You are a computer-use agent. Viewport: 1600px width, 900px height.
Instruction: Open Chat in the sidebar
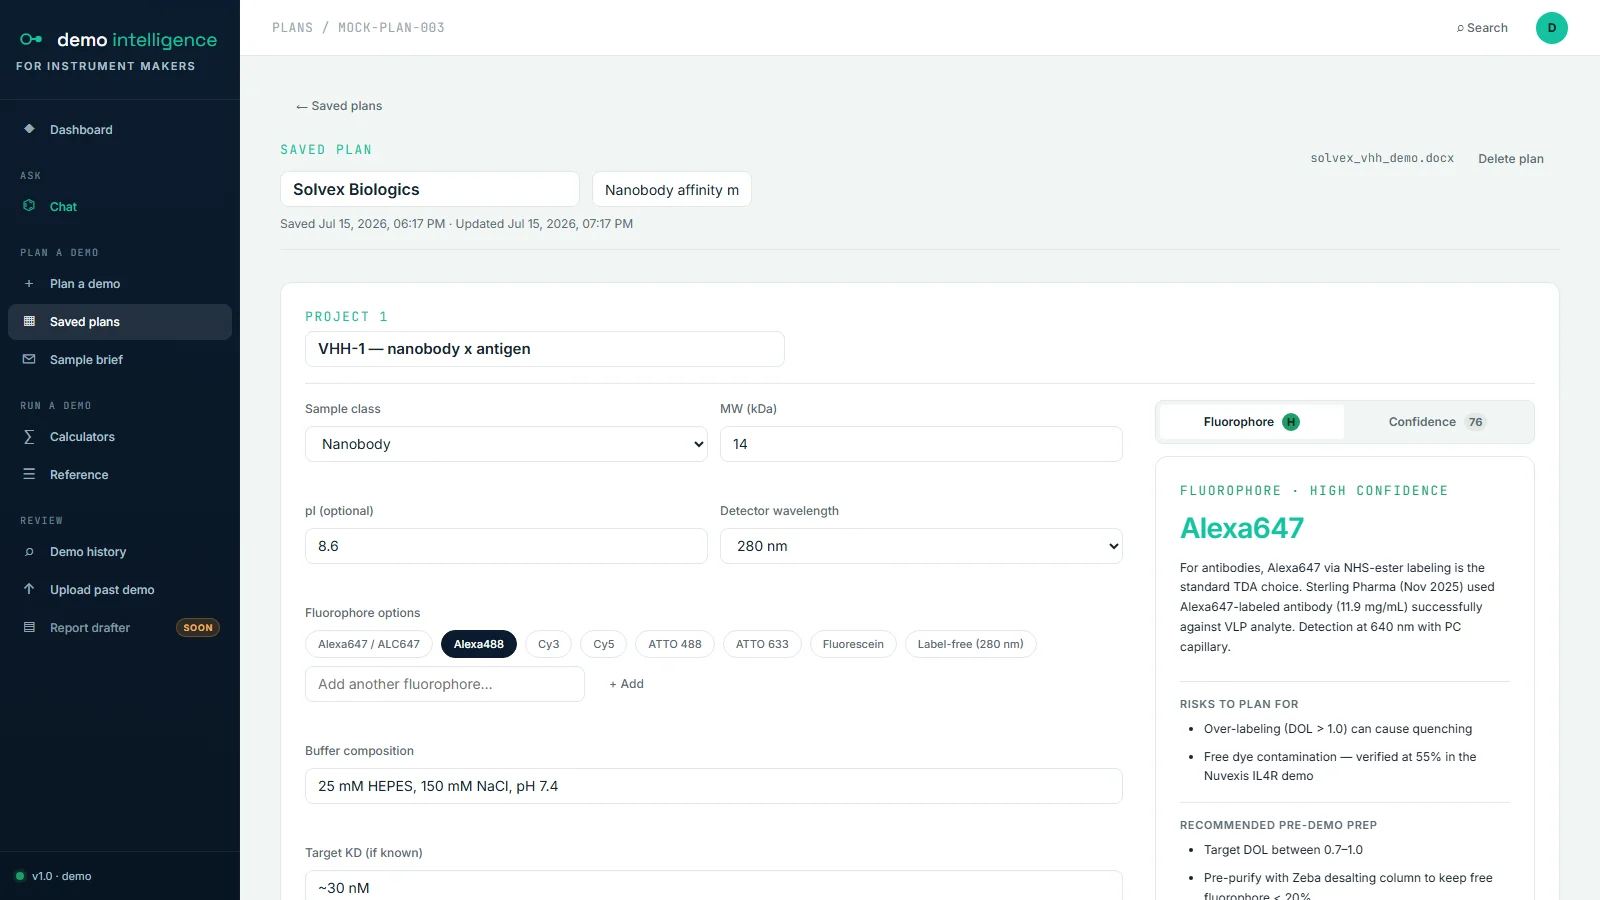pos(120,207)
